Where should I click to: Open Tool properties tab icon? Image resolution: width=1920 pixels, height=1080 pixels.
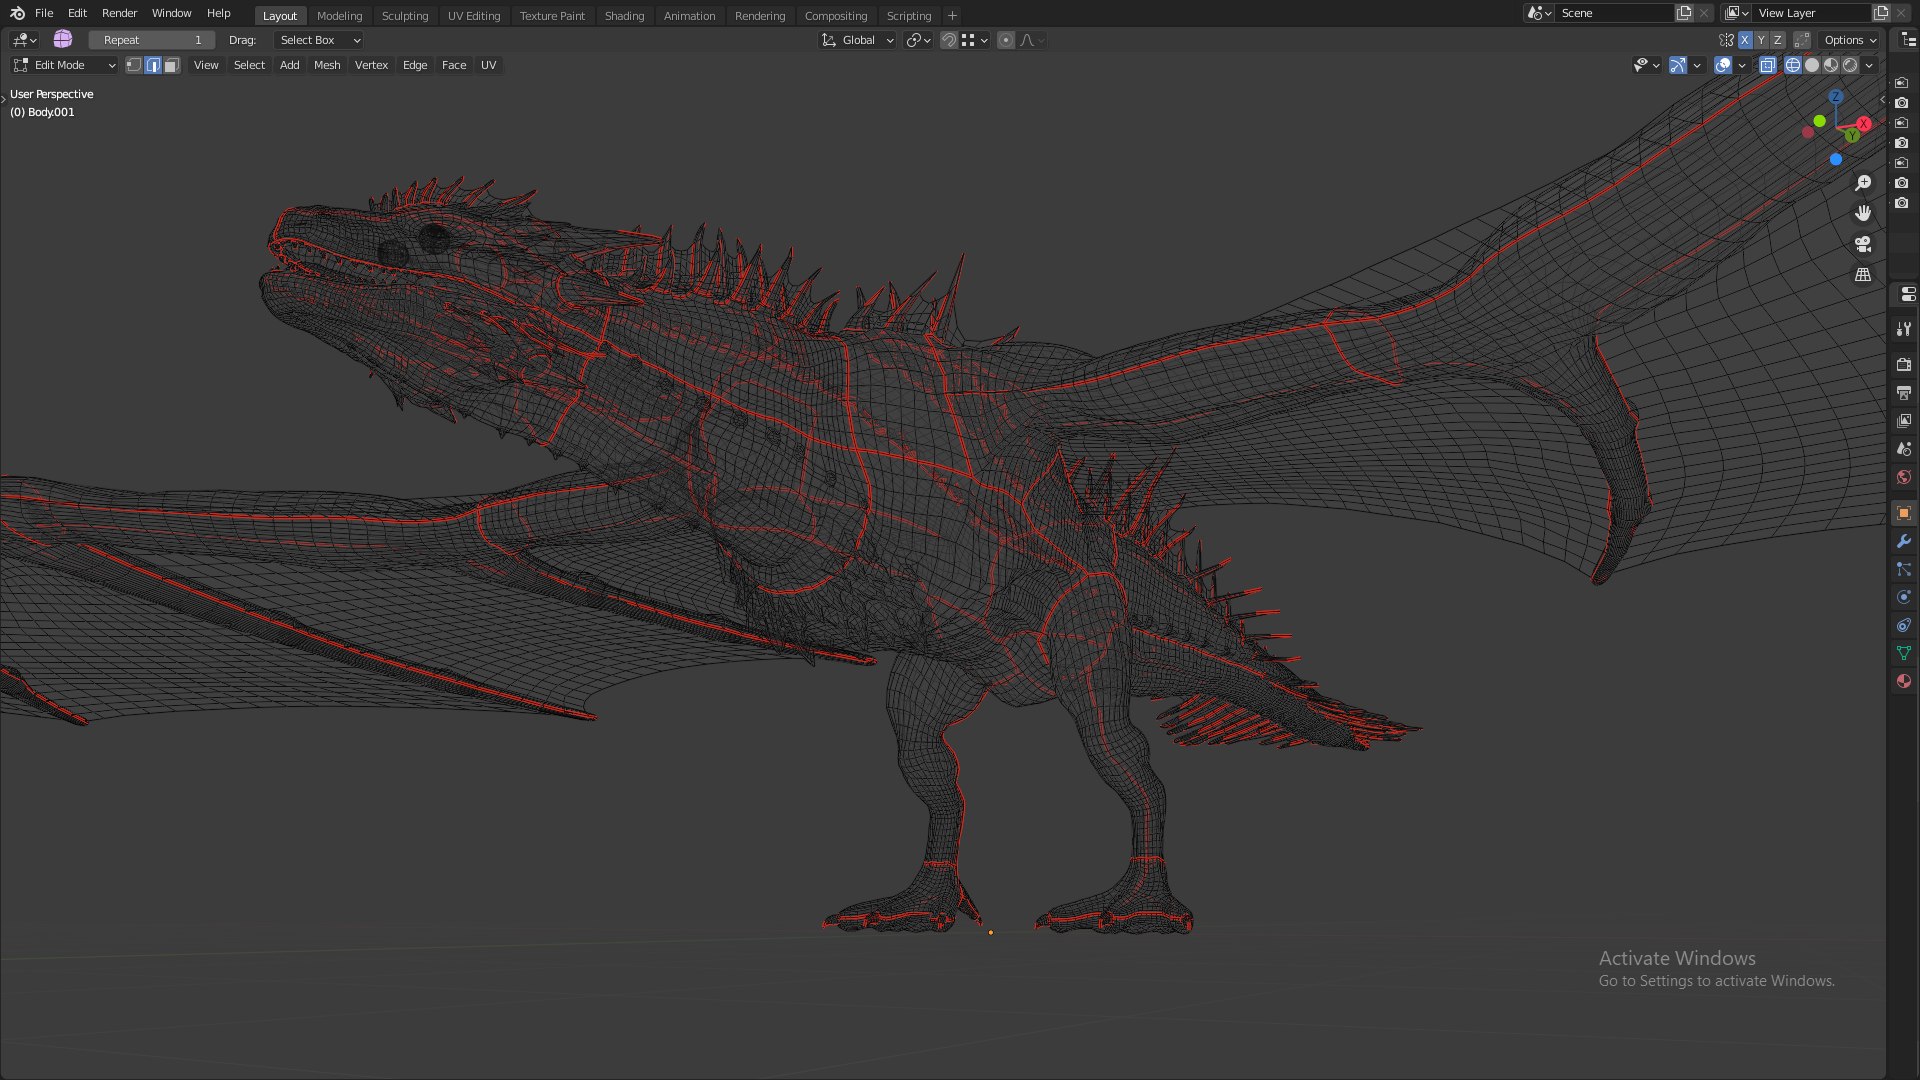pos(1904,329)
